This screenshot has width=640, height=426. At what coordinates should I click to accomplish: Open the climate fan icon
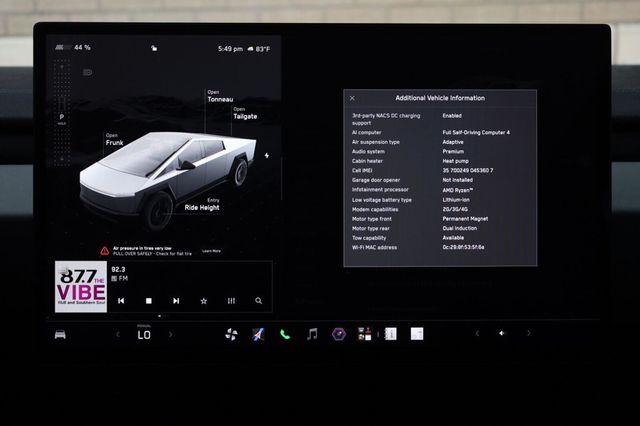[x=231, y=334]
